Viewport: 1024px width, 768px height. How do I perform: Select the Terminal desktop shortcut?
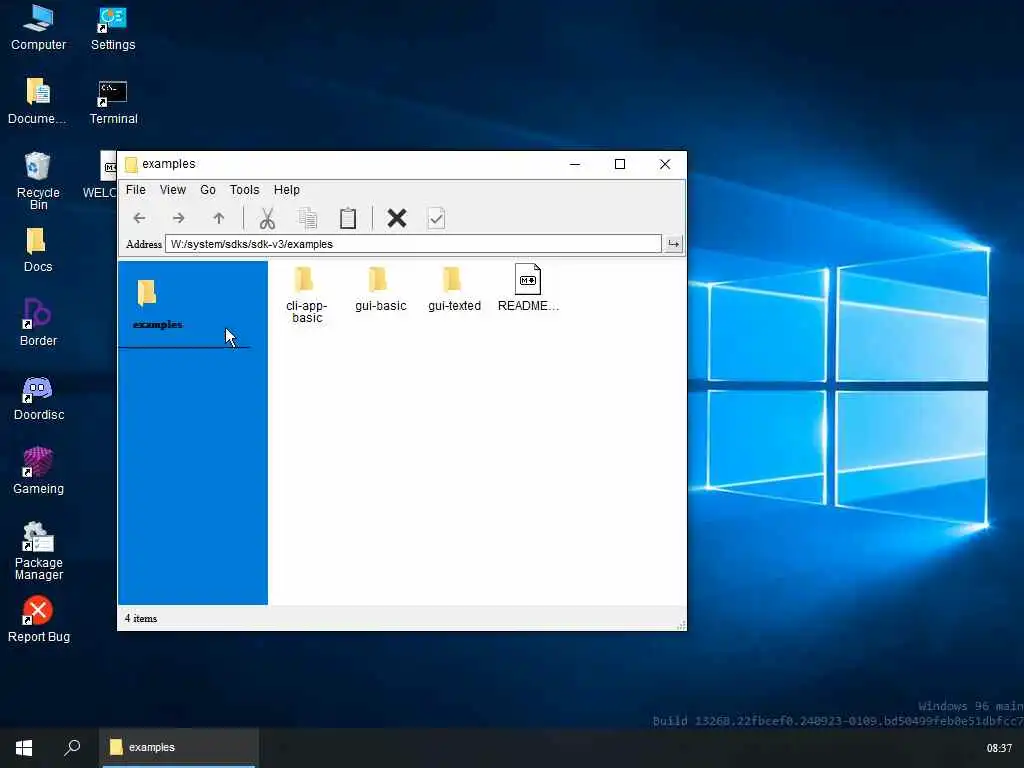114,101
